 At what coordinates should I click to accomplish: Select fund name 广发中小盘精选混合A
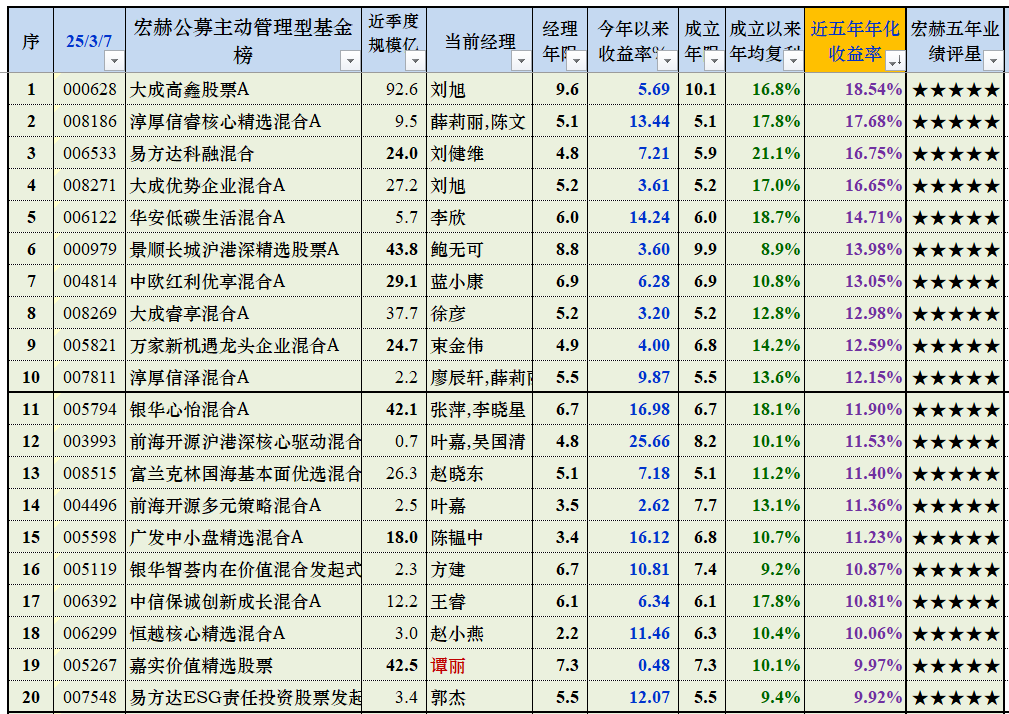pos(216,538)
